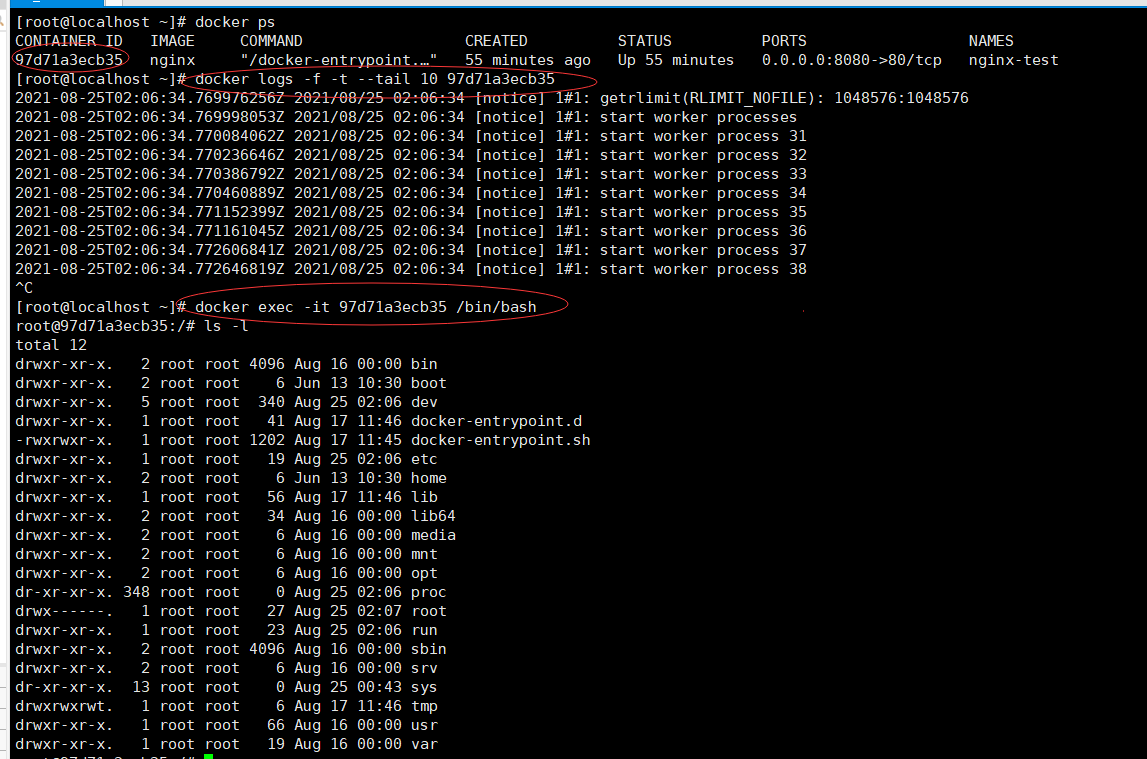This screenshot has width=1147, height=759.
Task: Click the lib64 directory entry
Action: [x=433, y=516]
